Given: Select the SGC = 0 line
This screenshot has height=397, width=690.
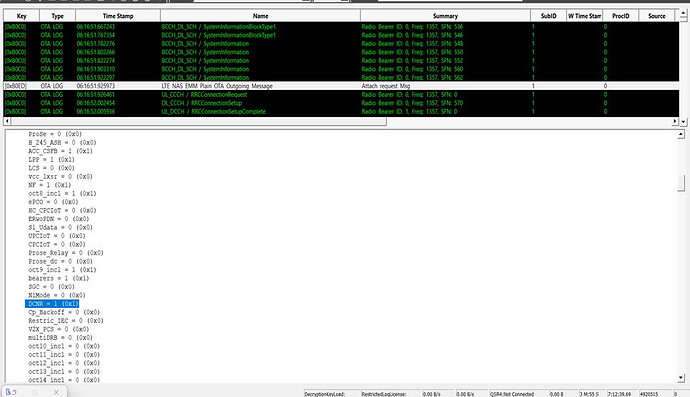Looking at the screenshot, I should (51, 287).
